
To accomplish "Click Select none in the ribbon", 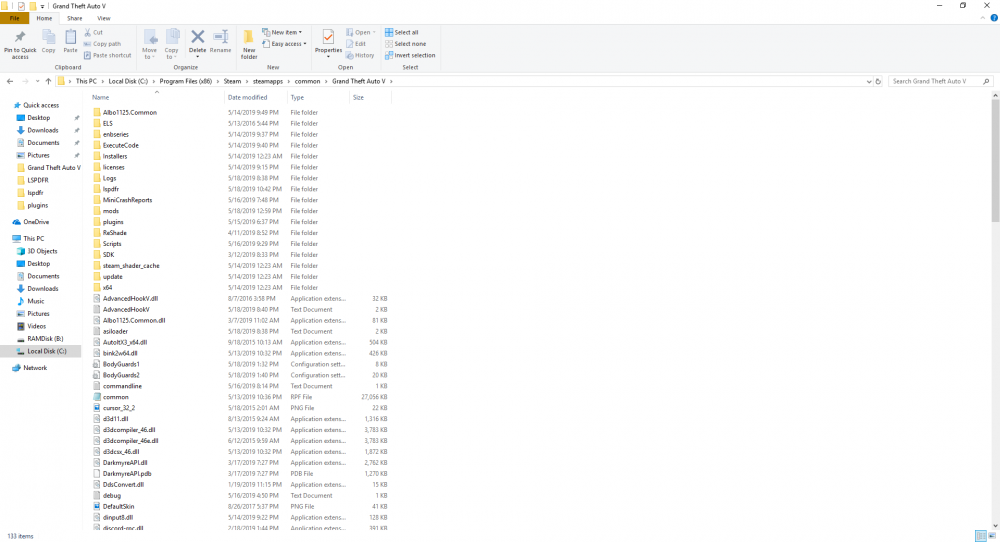I will pyautogui.click(x=406, y=44).
